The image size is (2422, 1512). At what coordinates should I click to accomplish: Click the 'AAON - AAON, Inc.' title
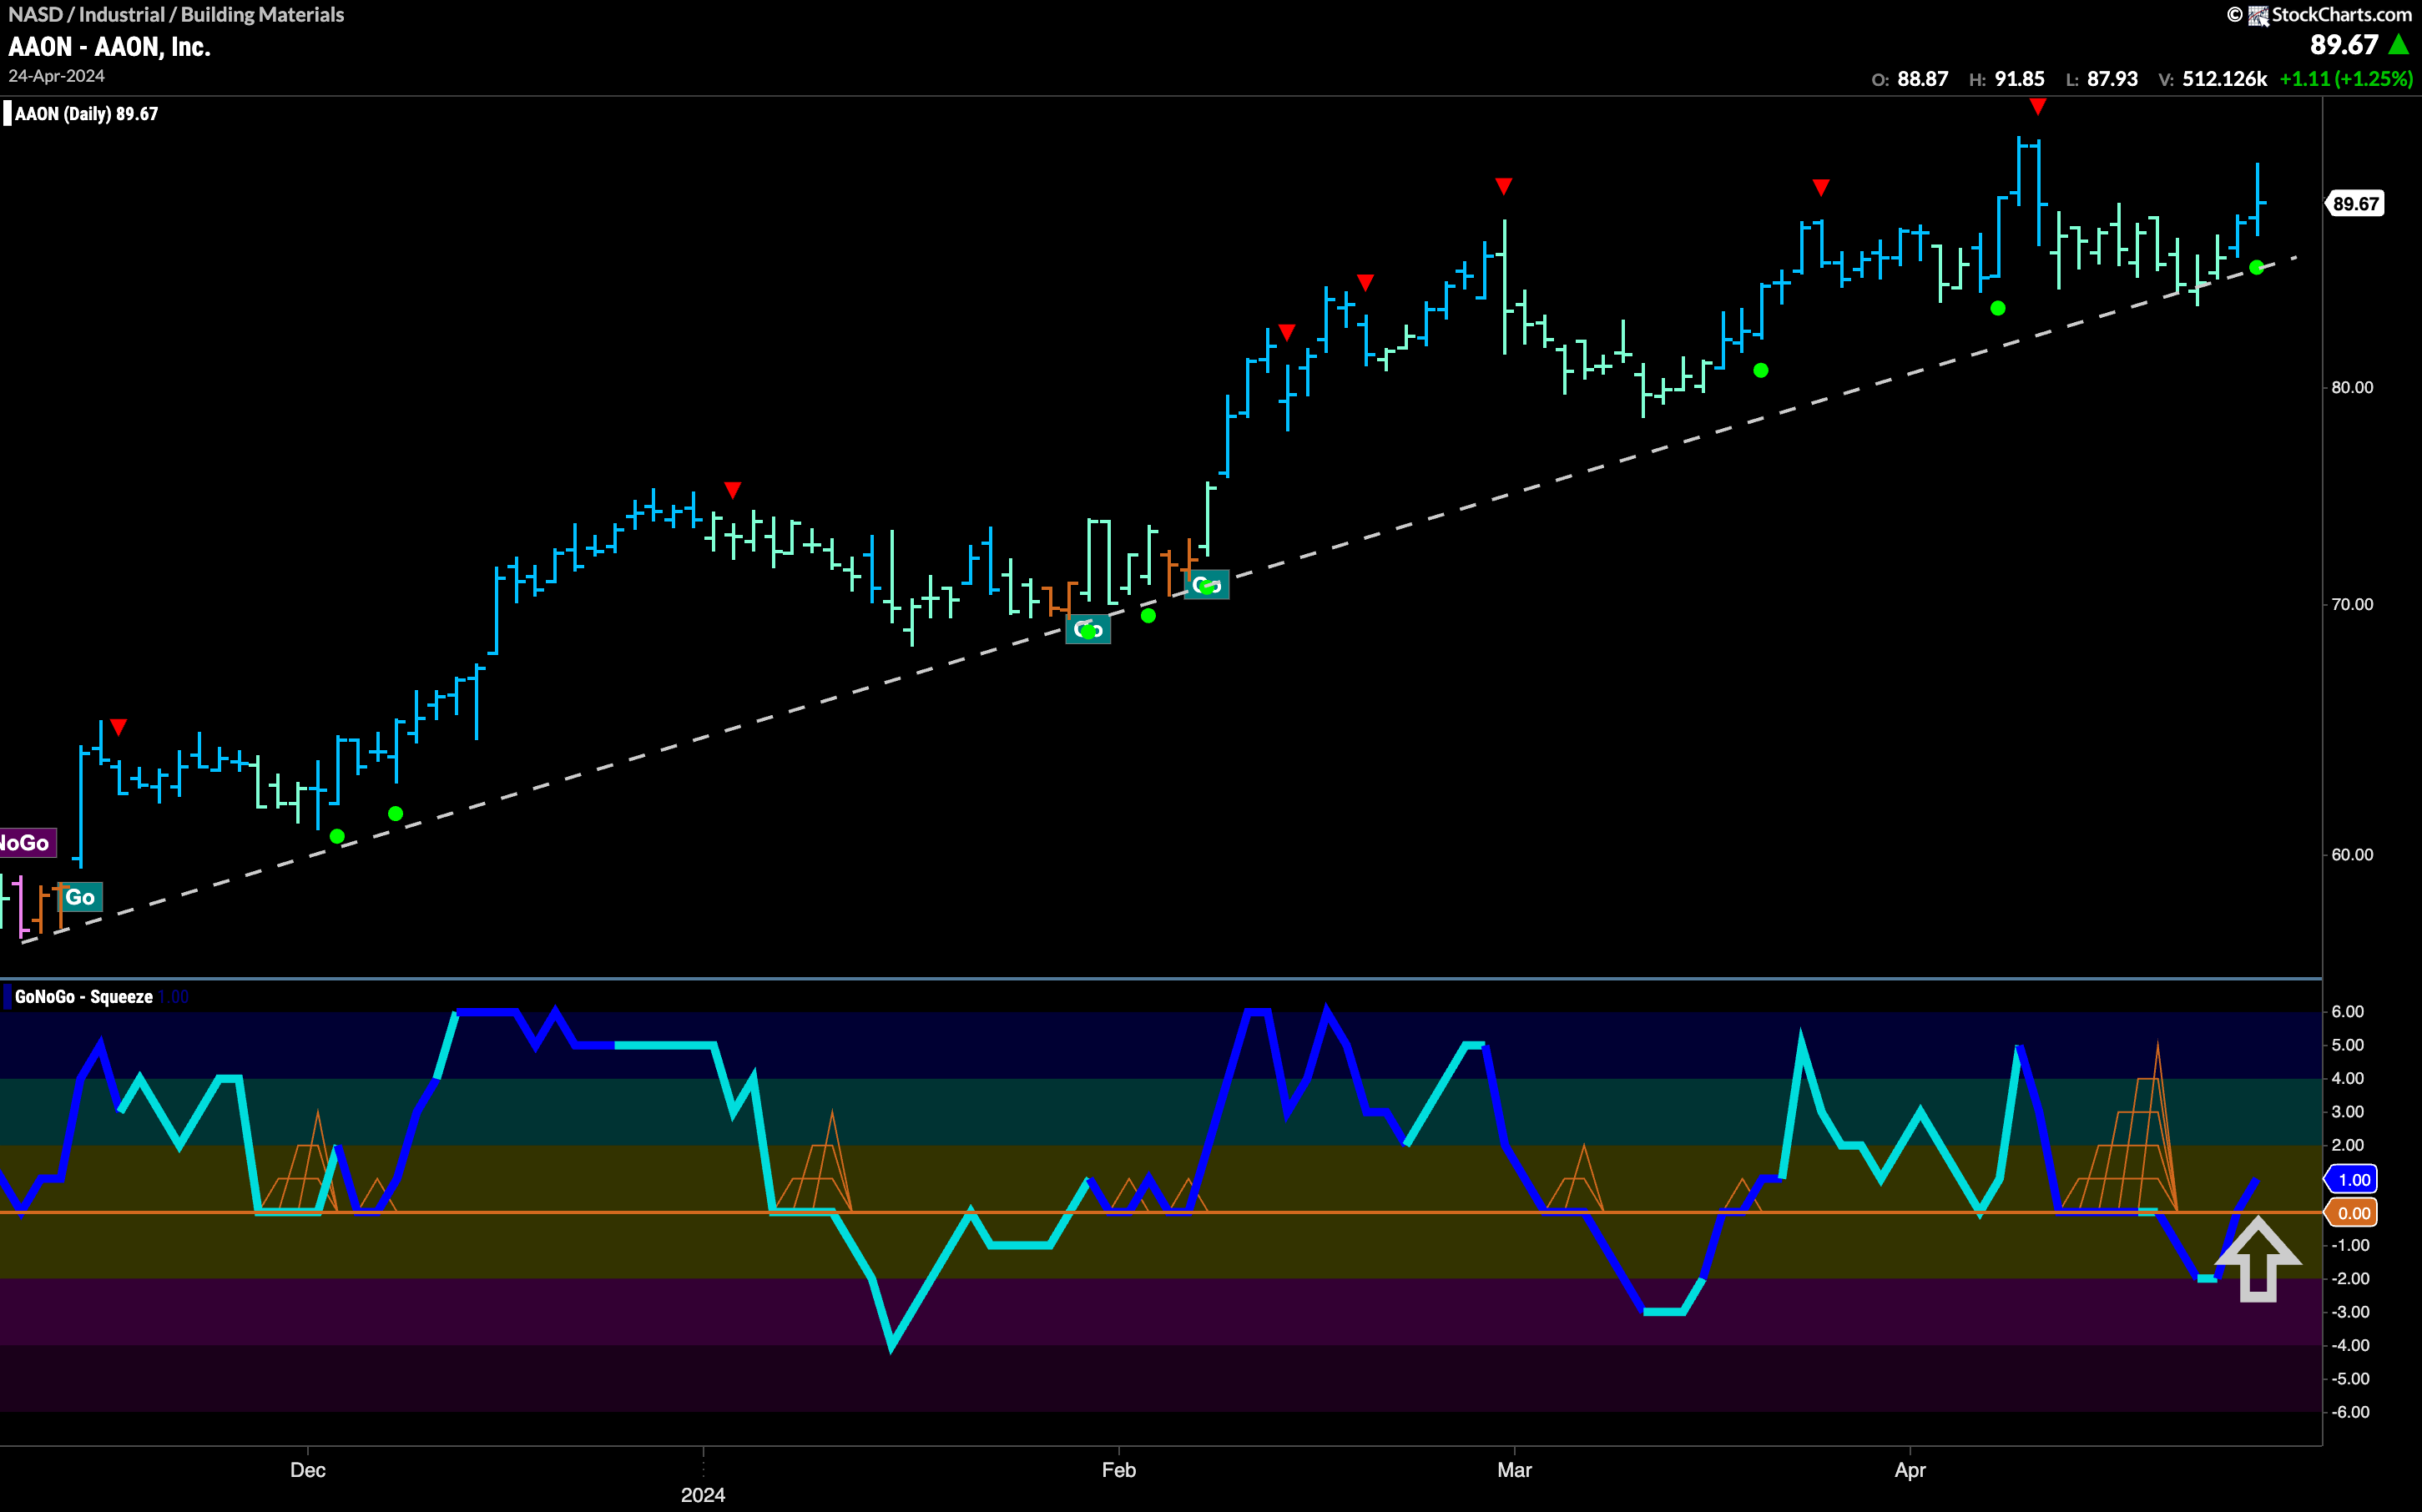pos(109,47)
